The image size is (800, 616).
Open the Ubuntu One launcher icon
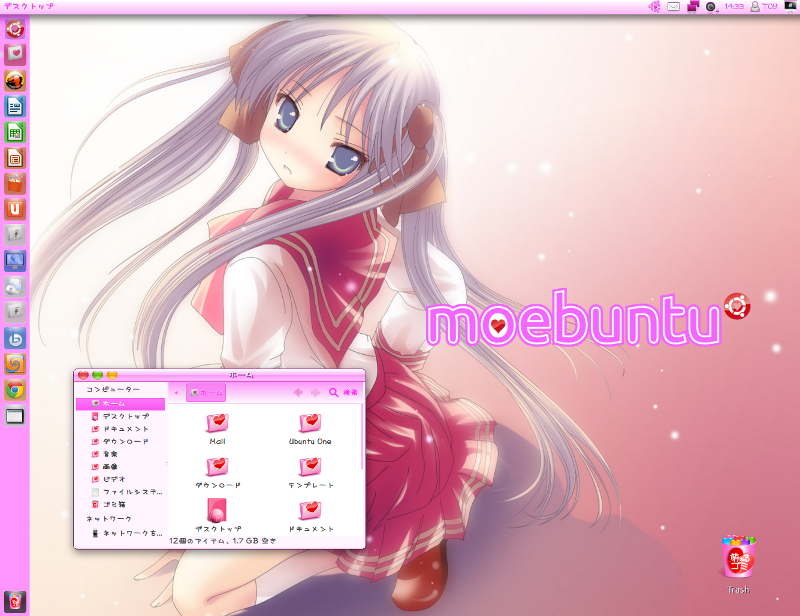pyautogui.click(x=15, y=209)
